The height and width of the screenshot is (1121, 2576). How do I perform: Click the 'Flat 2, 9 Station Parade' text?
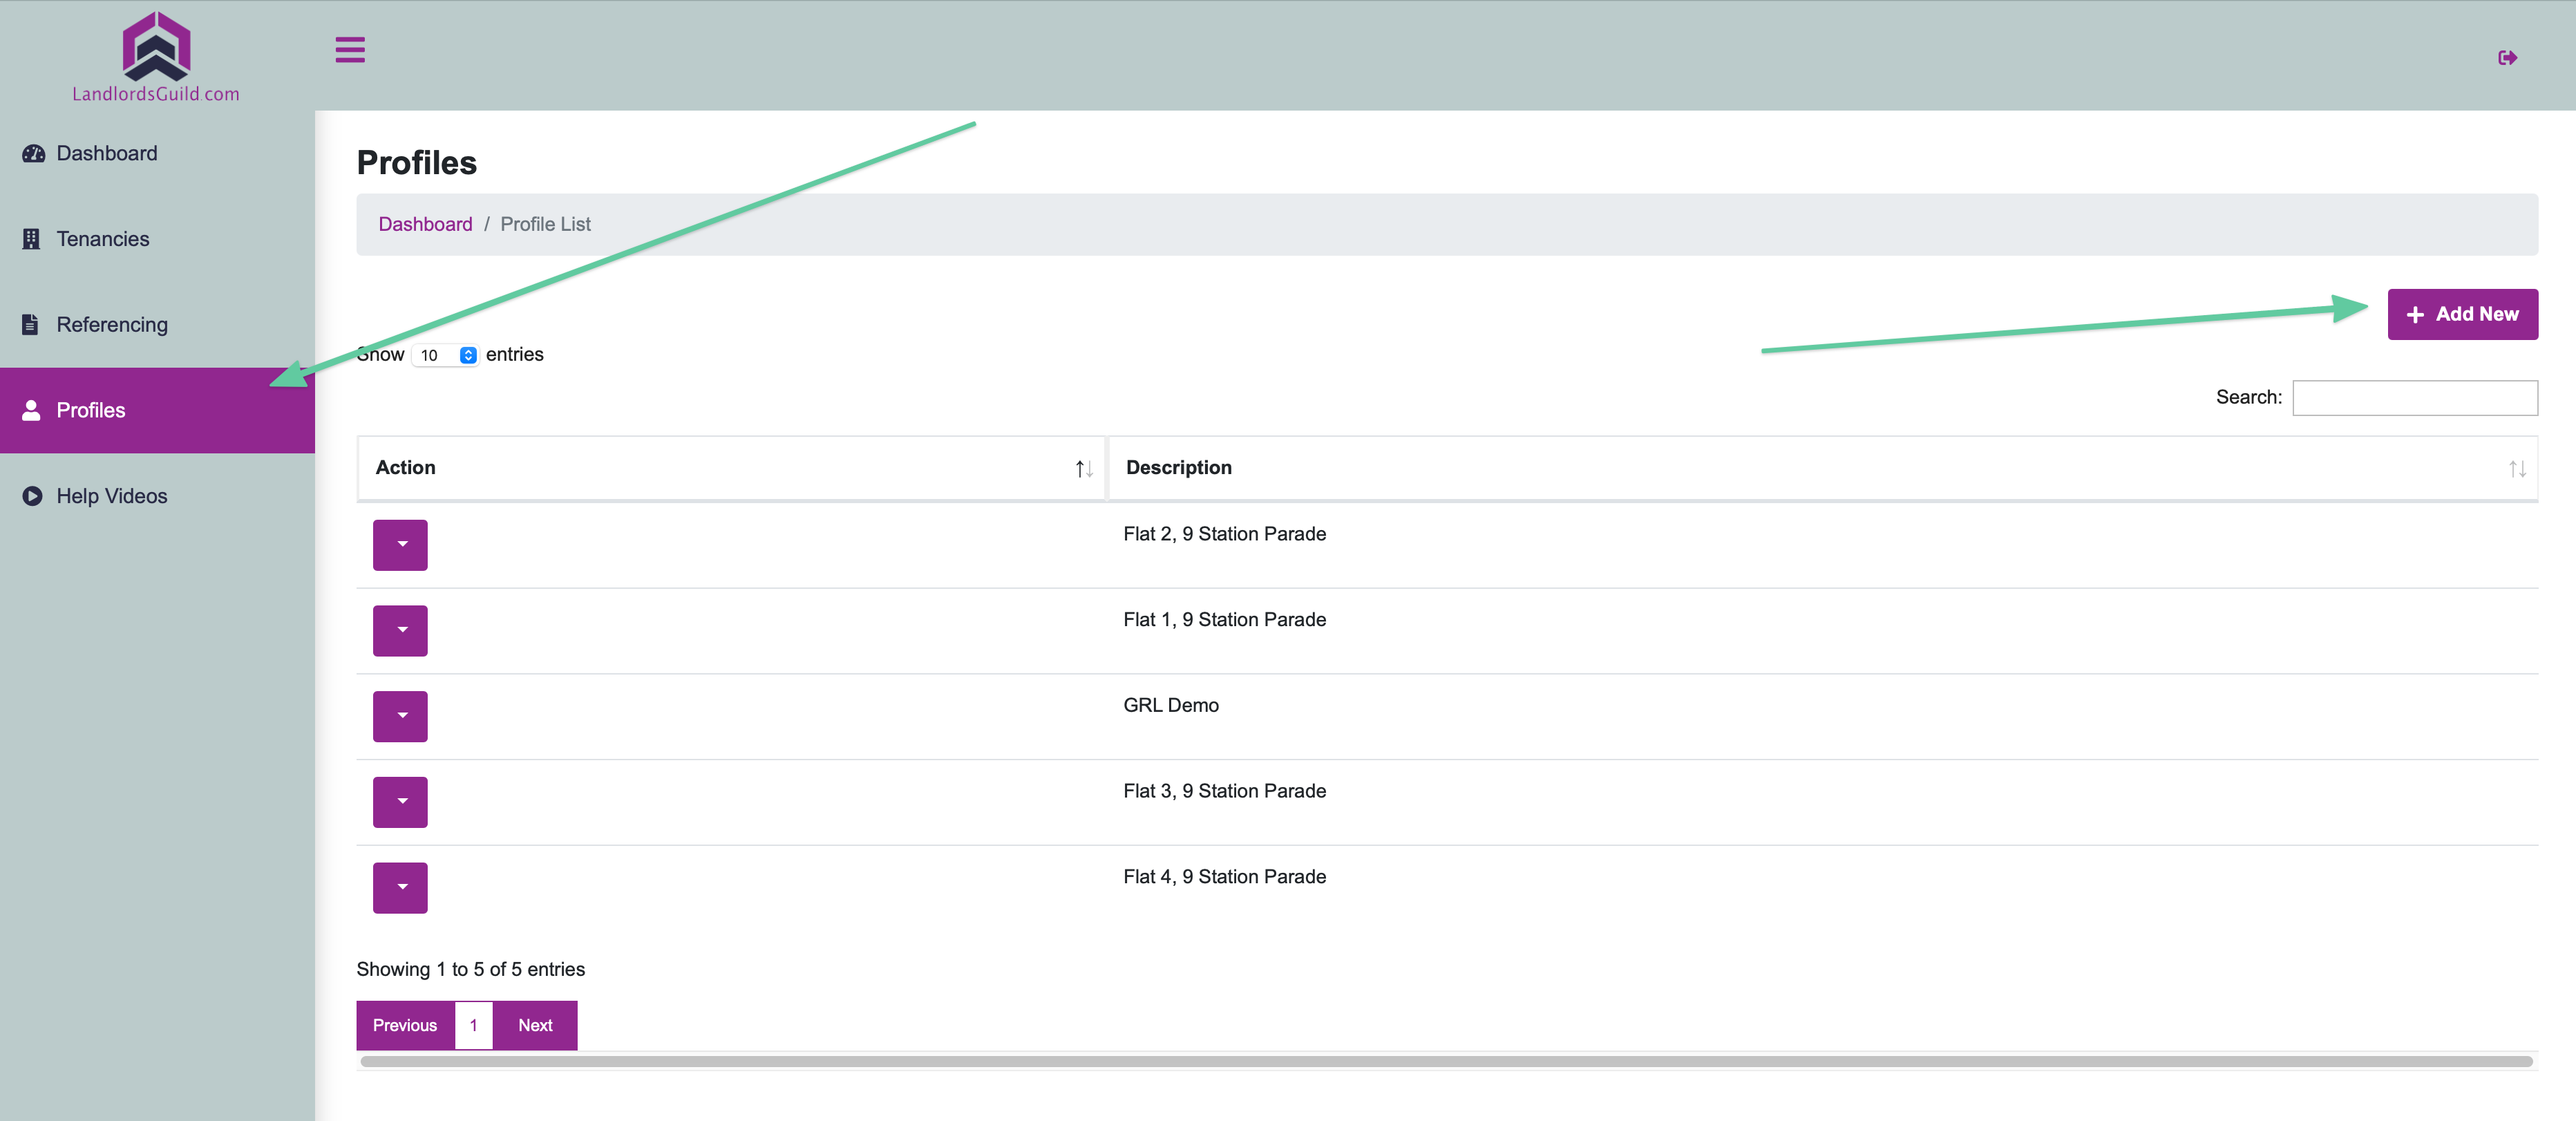1224,534
